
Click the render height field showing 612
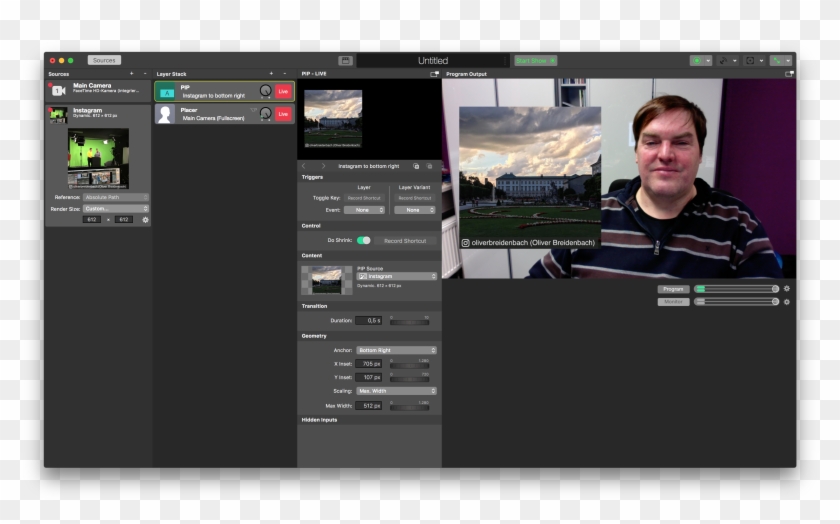click(123, 220)
